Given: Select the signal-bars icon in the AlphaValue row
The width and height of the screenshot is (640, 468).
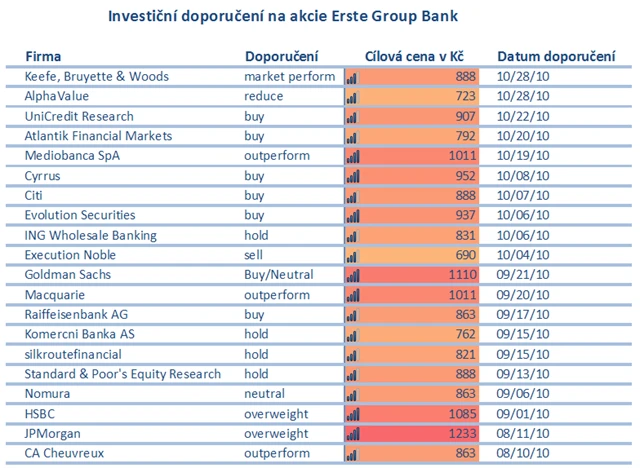Looking at the screenshot, I should coord(351,97).
